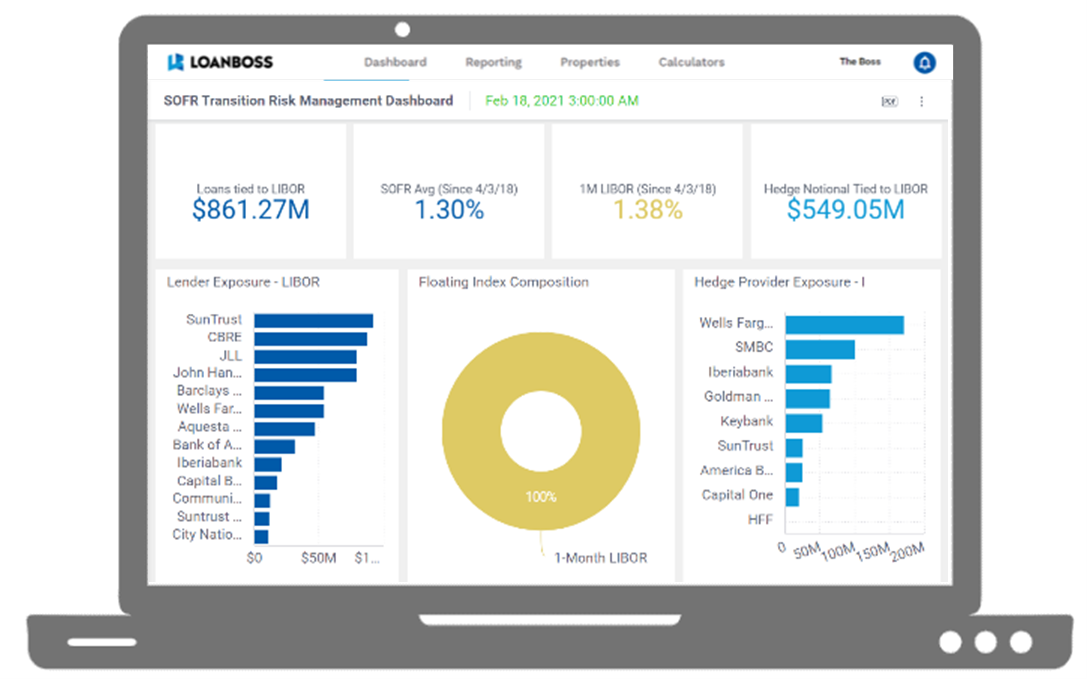Click the Keybank hedge provider bar
Screen dimensions: 1087x679
[x=804, y=423]
